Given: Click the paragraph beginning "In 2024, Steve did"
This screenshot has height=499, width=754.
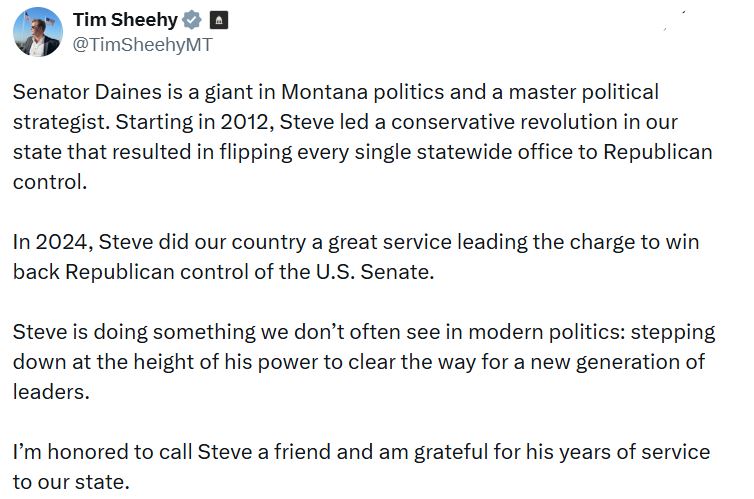Looking at the screenshot, I should [355, 256].
